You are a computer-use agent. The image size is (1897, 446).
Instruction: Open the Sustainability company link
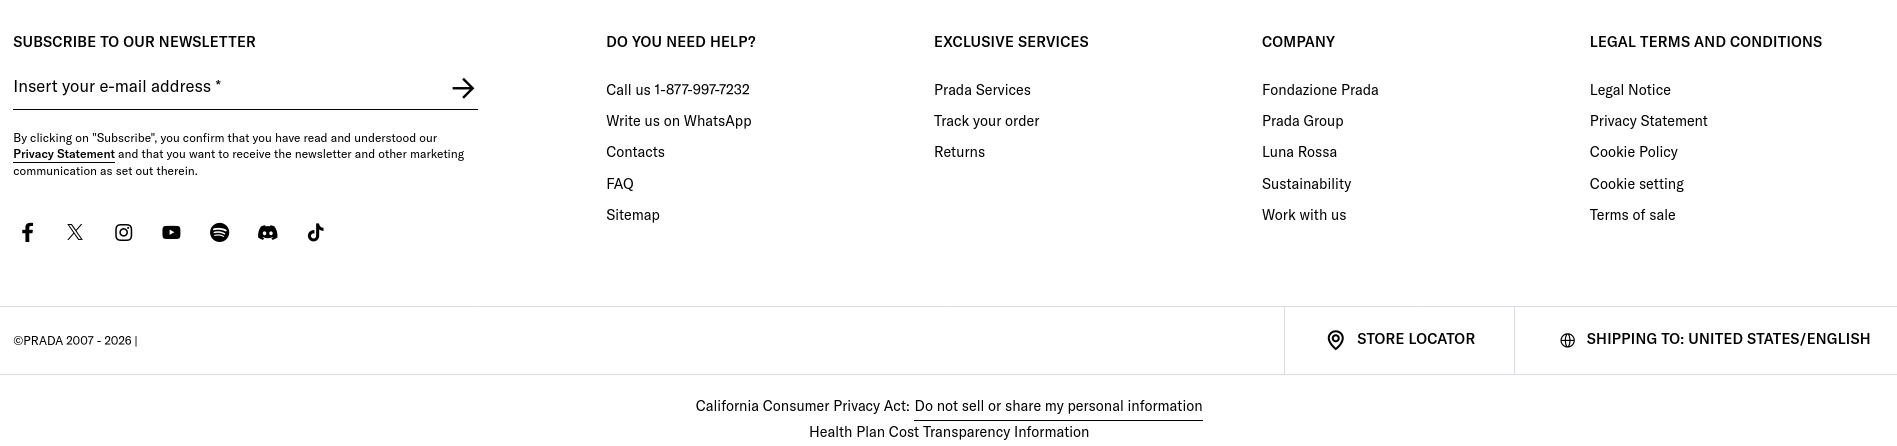pos(1306,184)
